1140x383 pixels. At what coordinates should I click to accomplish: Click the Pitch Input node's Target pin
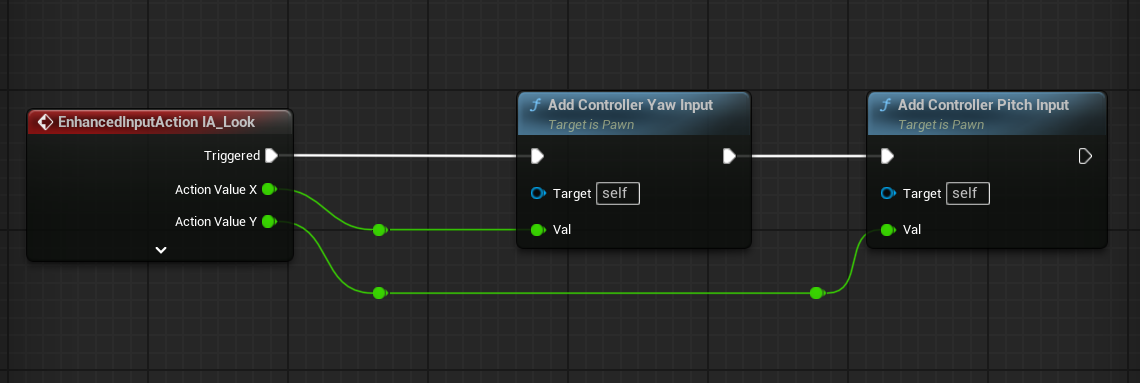point(888,193)
